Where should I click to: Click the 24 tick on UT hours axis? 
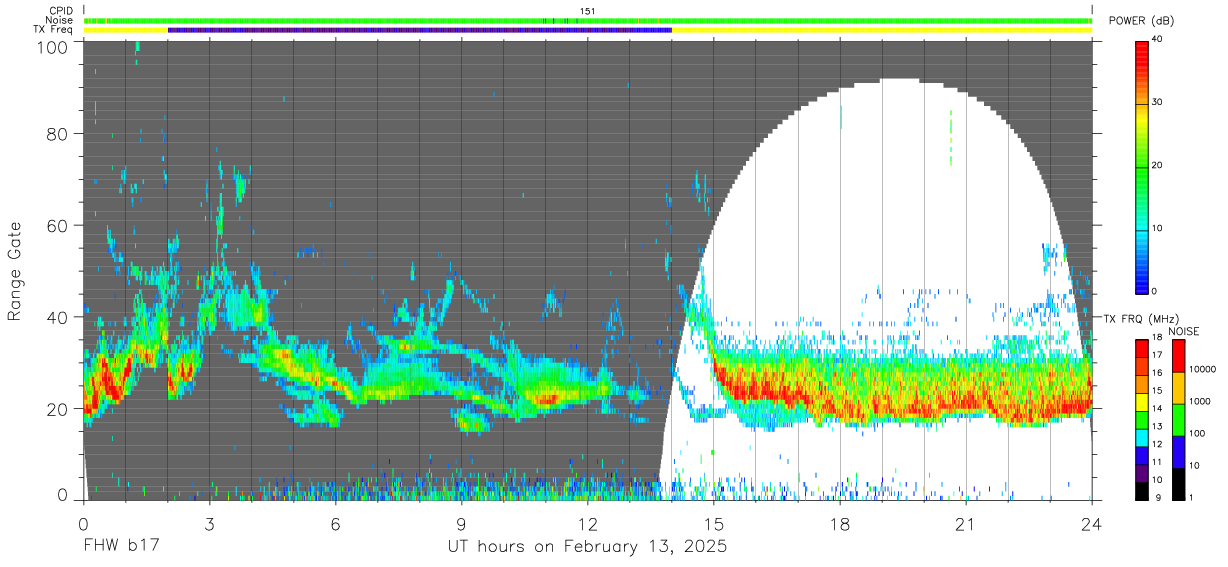1092,523
